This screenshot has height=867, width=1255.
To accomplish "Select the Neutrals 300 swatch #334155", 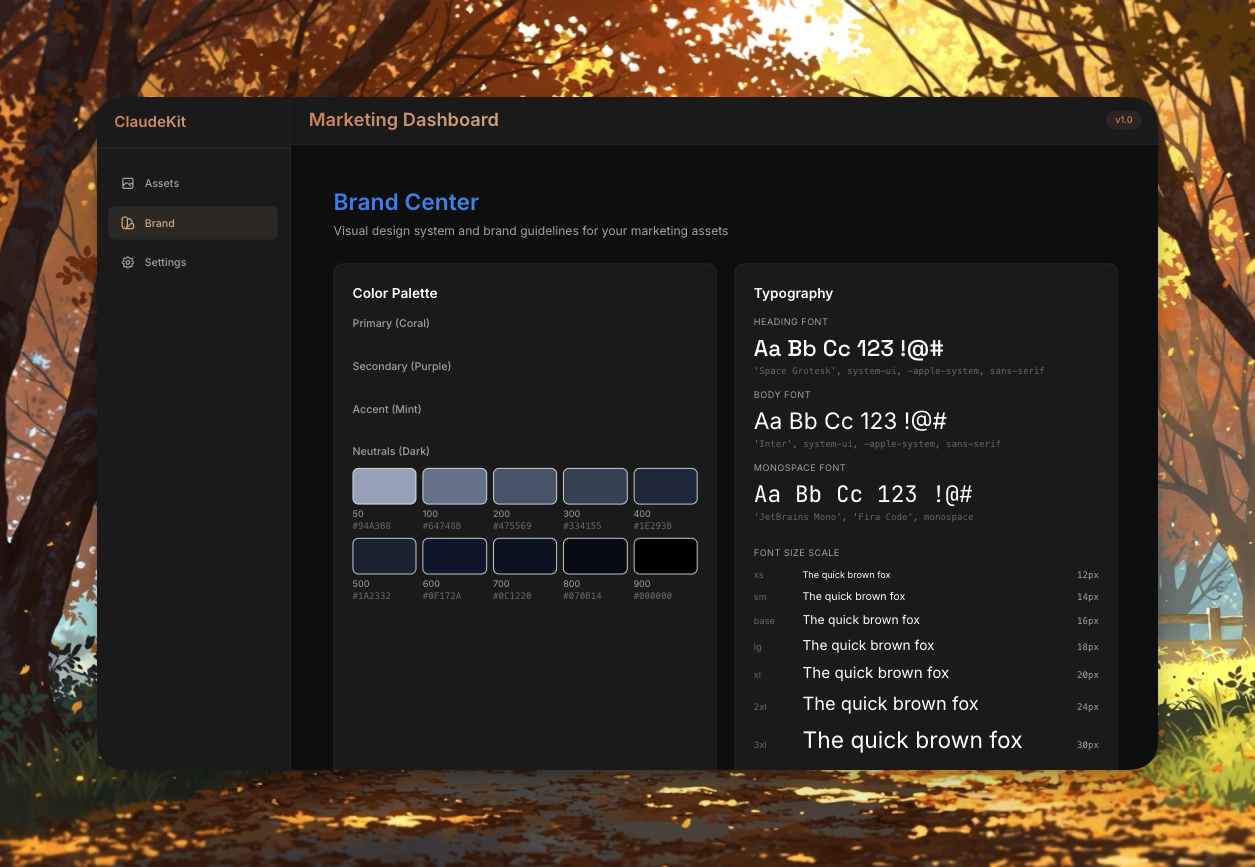I will tap(595, 486).
